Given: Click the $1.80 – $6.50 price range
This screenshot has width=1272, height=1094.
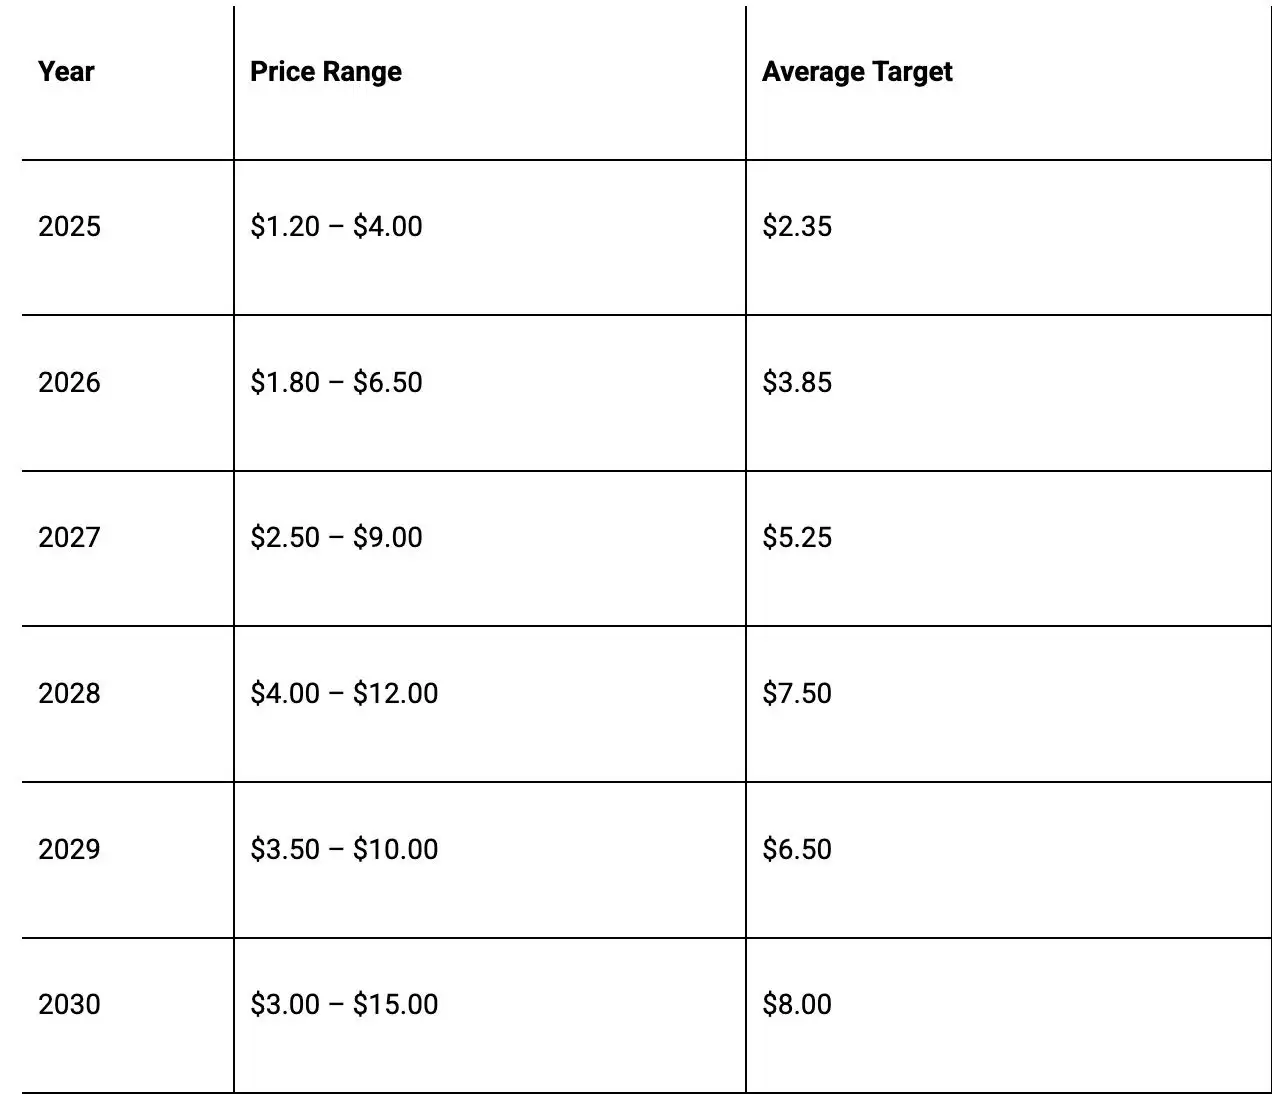Looking at the screenshot, I should (x=336, y=382).
